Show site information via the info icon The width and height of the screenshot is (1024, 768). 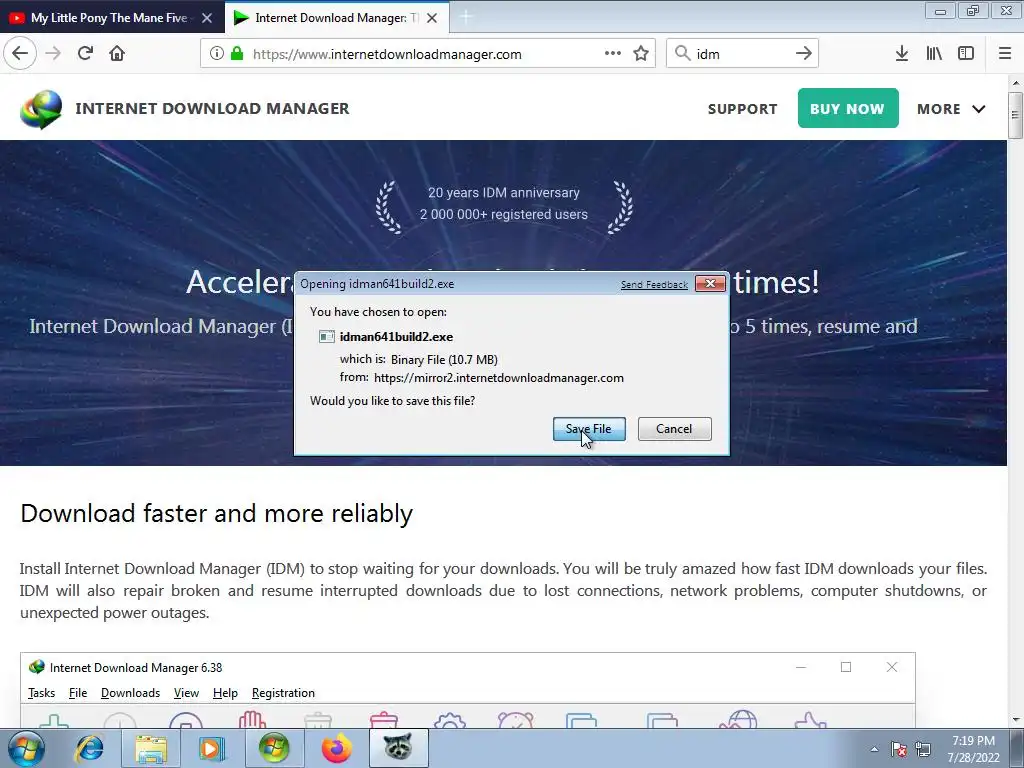(x=217, y=53)
